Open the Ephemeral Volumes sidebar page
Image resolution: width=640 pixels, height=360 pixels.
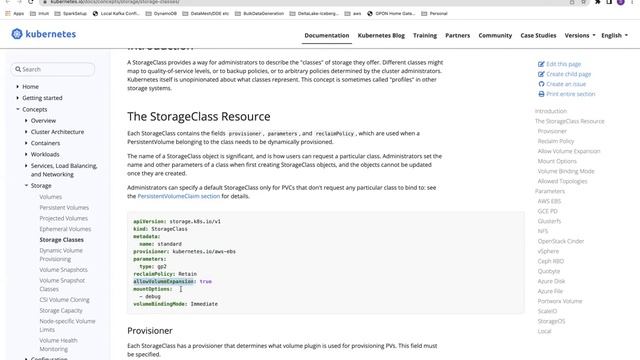pyautogui.click(x=65, y=229)
